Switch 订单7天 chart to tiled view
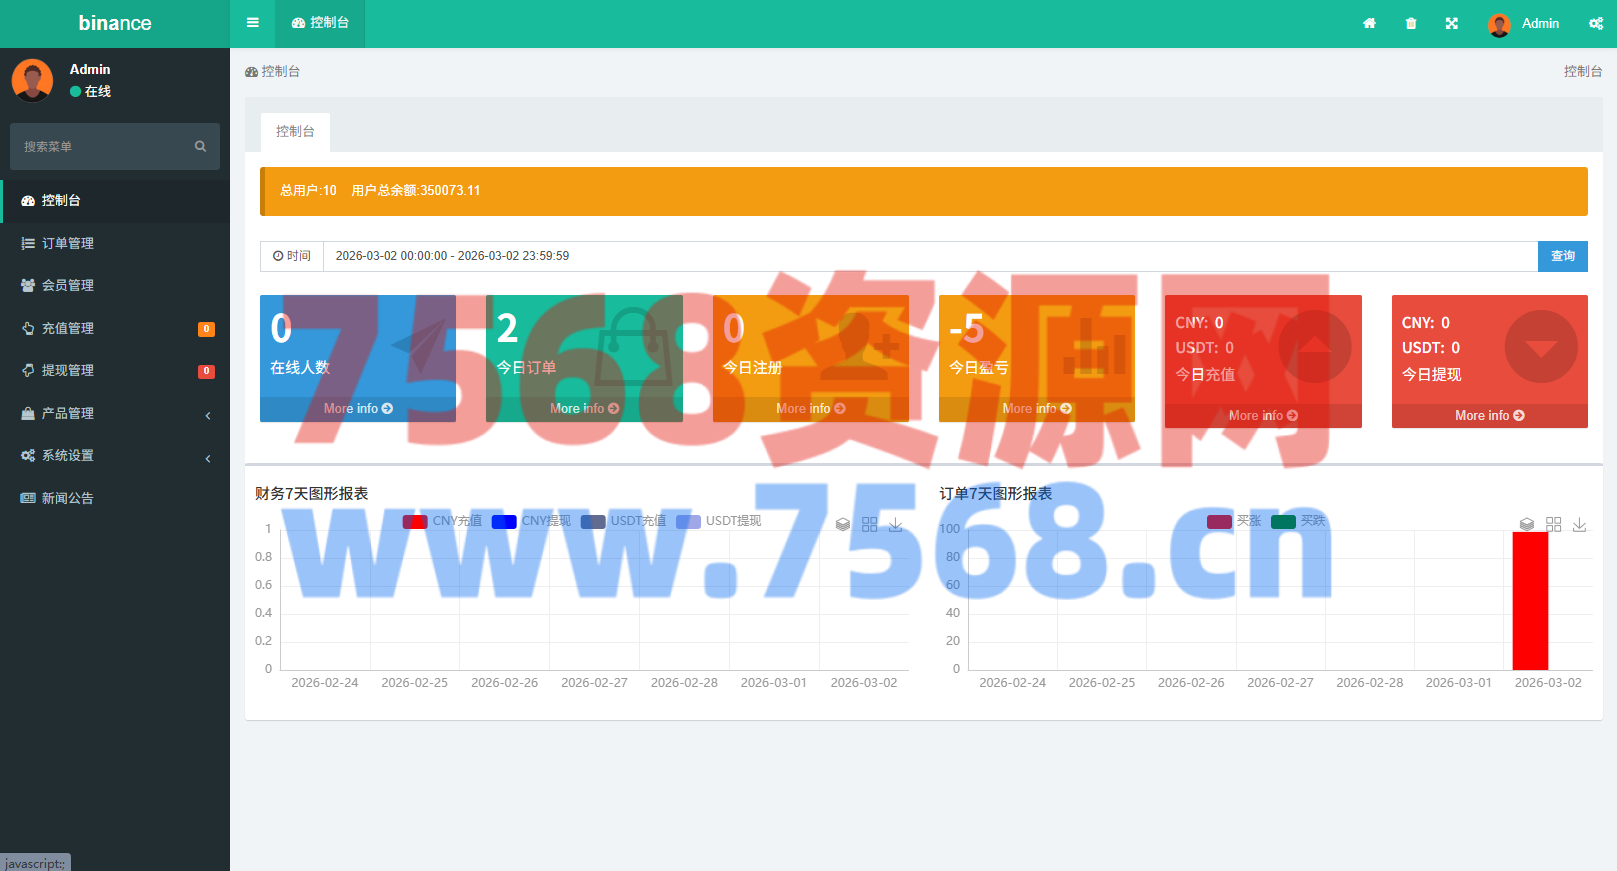This screenshot has height=871, width=1617. [x=1553, y=524]
